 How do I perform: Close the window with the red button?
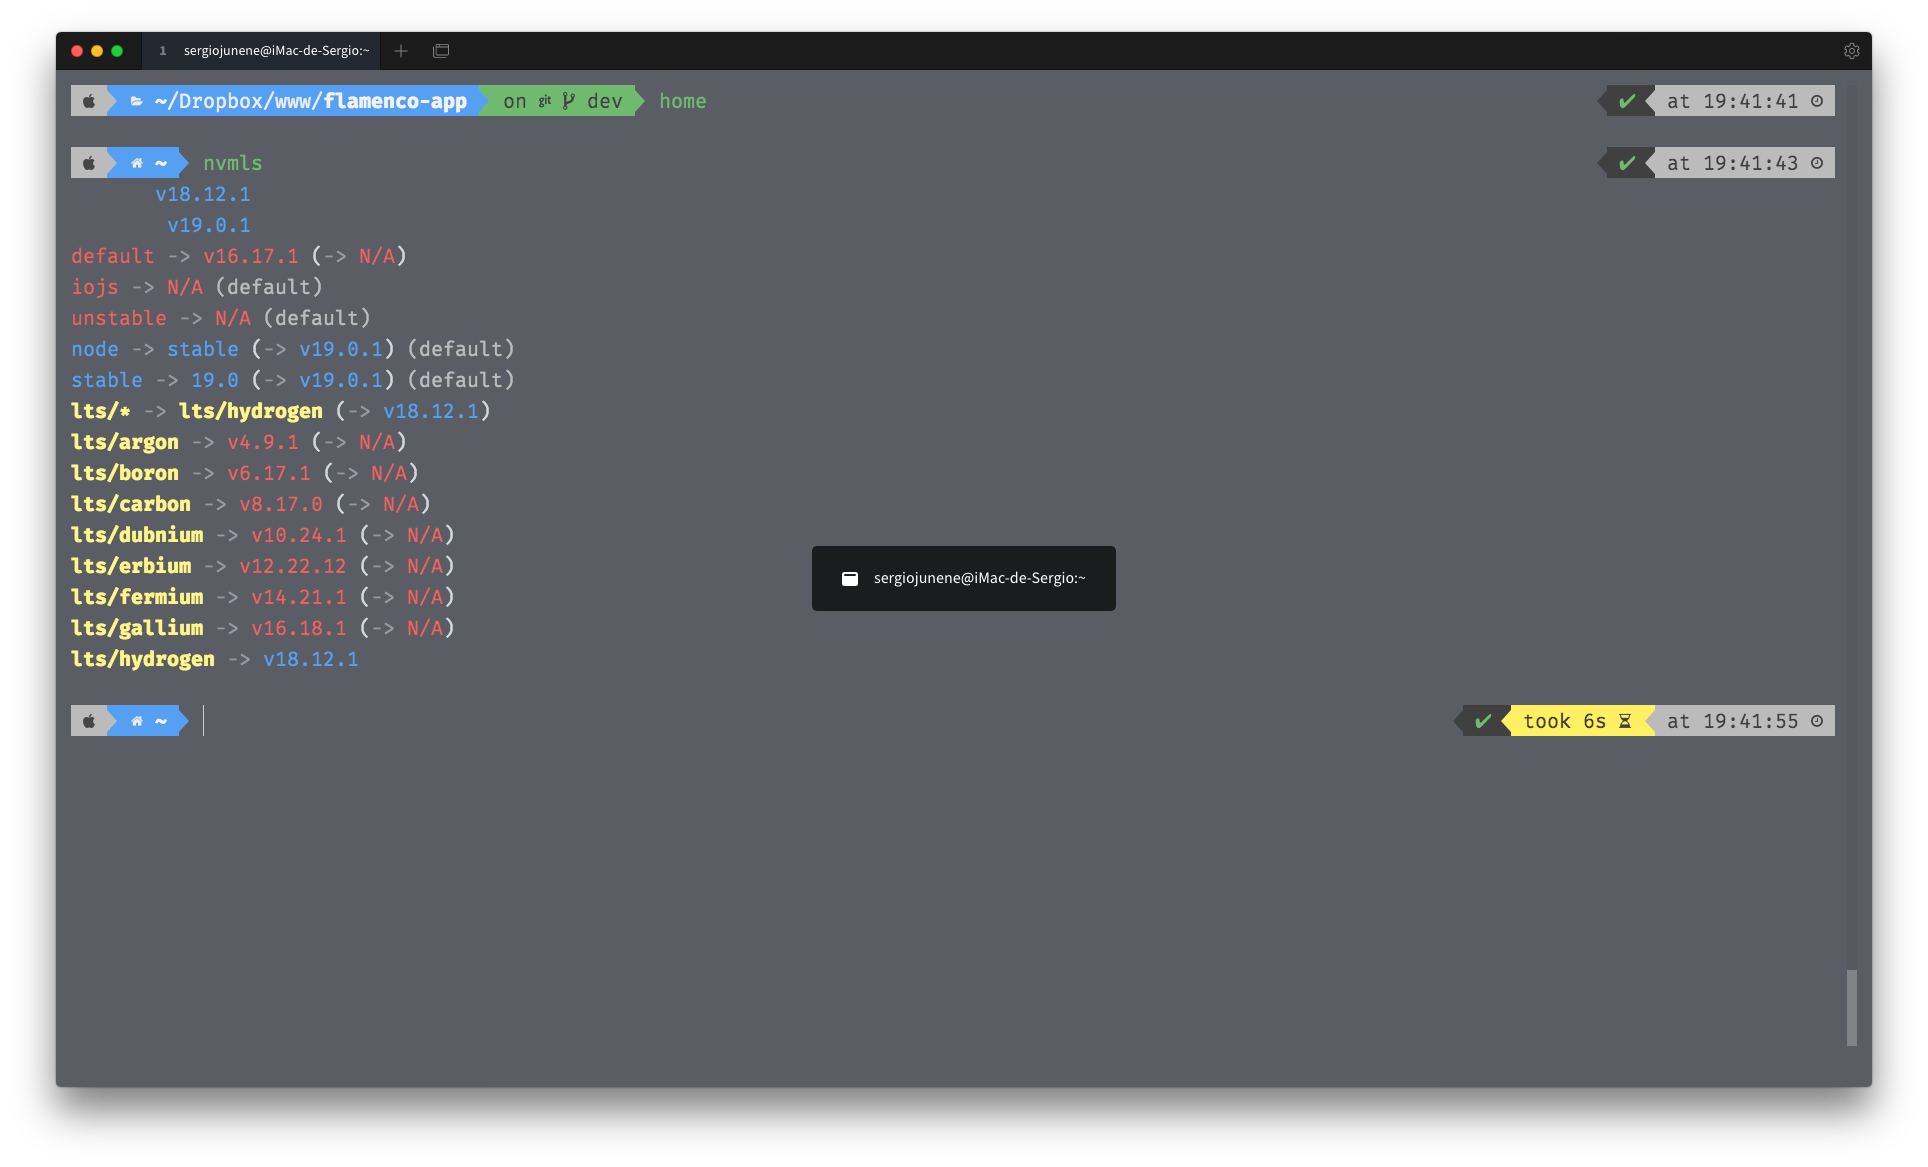coord(77,51)
